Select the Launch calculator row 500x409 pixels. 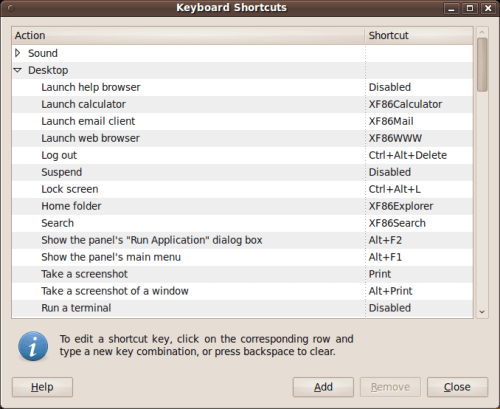(x=242, y=104)
